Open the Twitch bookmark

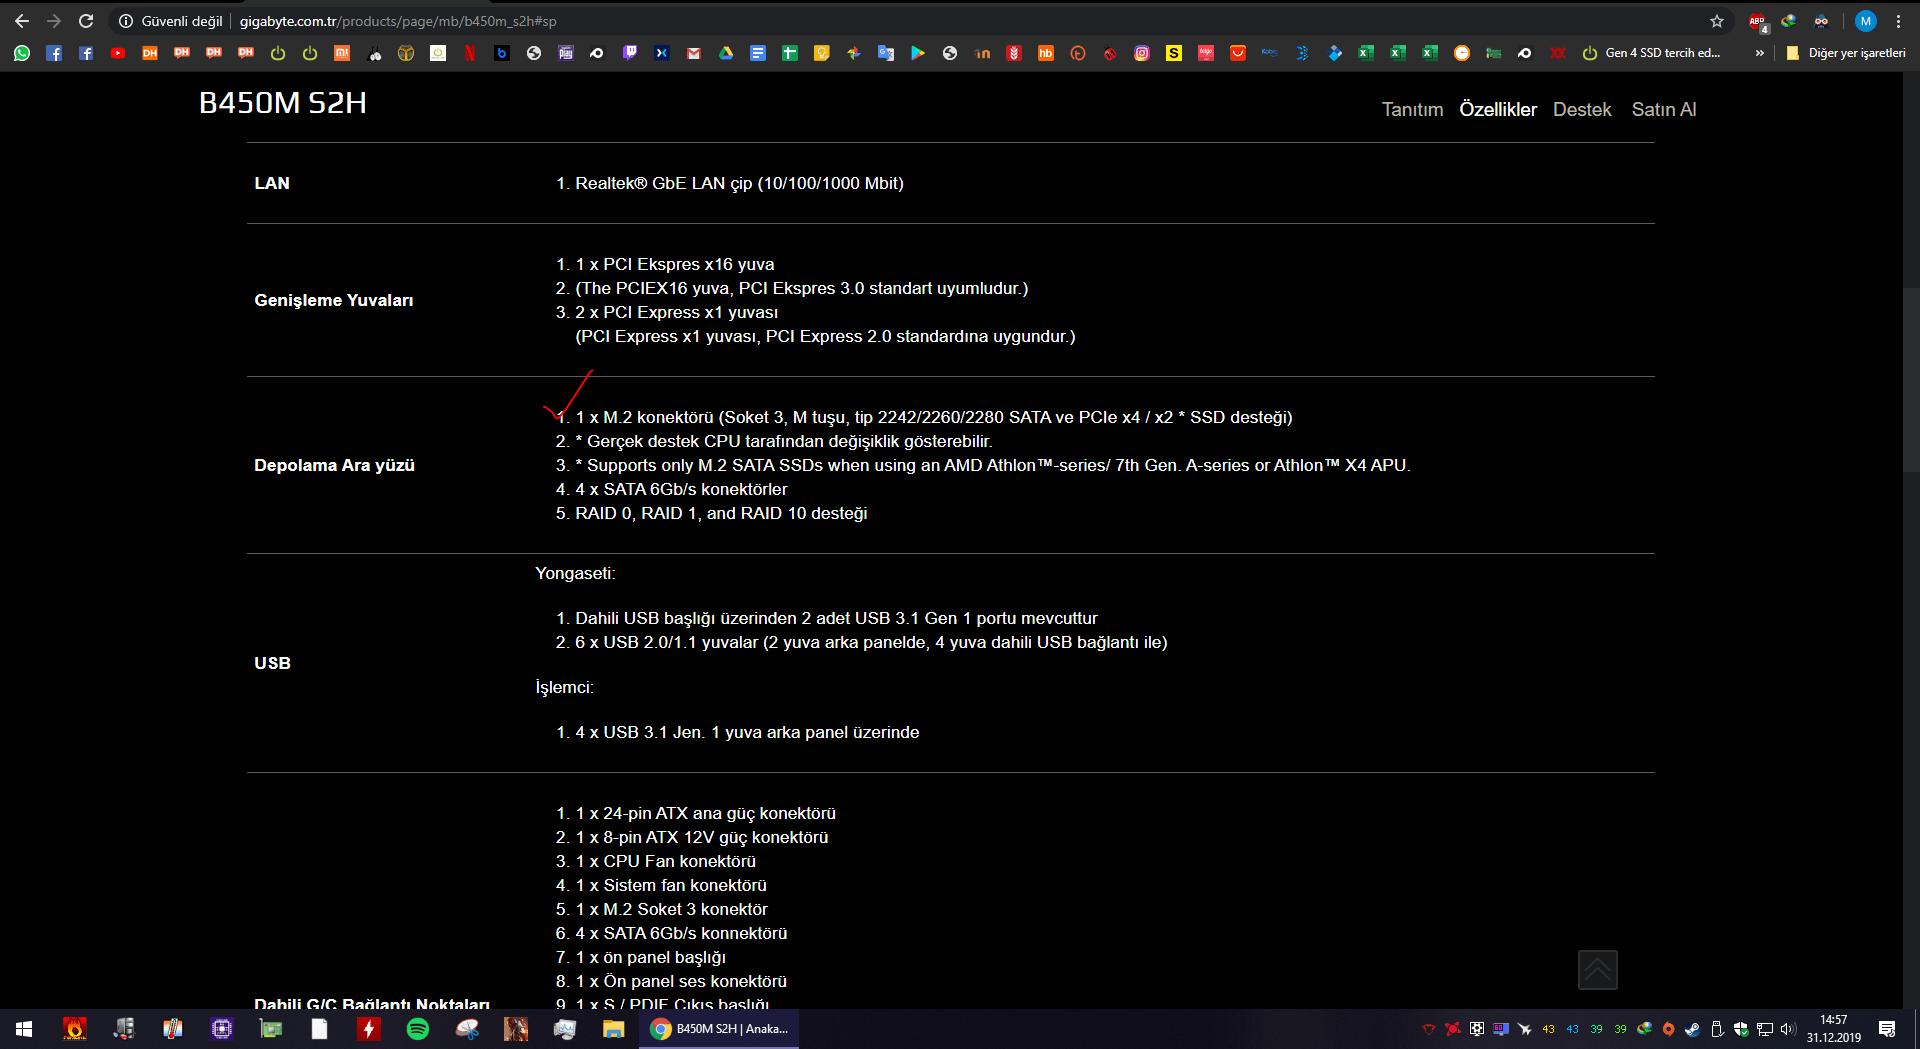[x=630, y=53]
